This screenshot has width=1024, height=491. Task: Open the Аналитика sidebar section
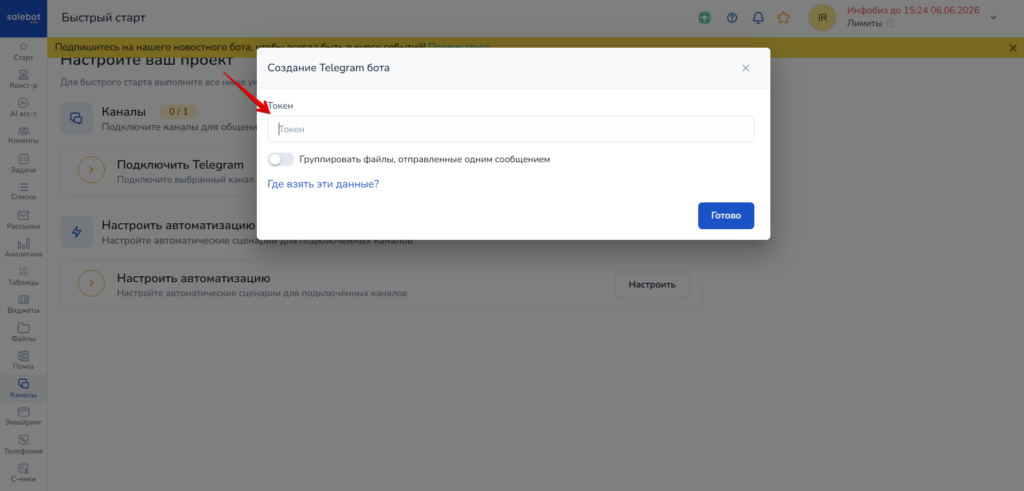pyautogui.click(x=24, y=248)
